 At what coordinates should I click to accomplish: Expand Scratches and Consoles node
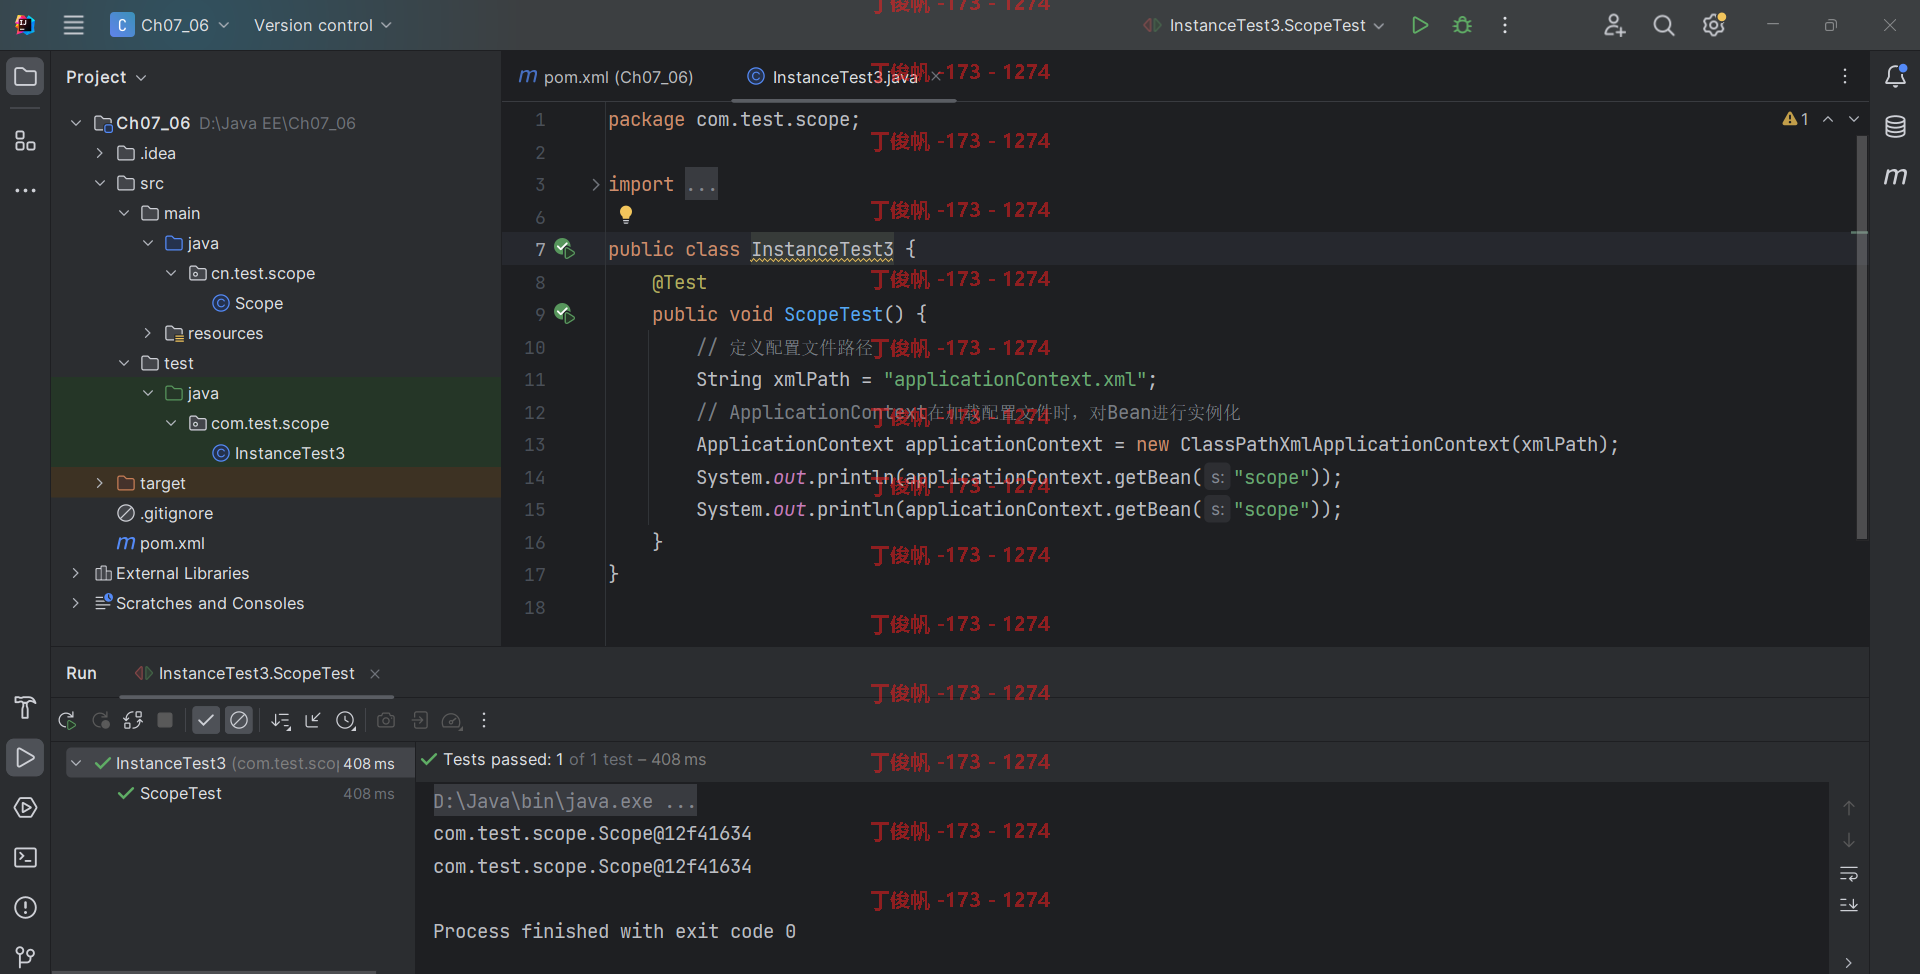coord(76,603)
